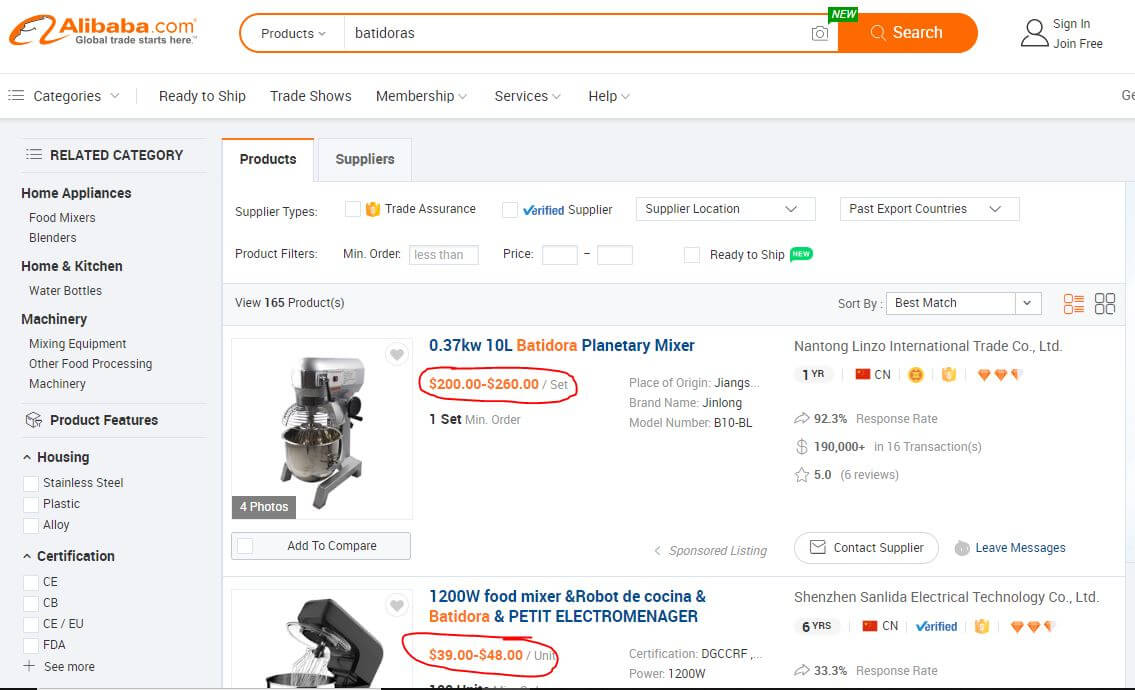Open the Planetary Mixer product thumbnail
Image resolution: width=1135 pixels, height=690 pixels.
tap(322, 429)
